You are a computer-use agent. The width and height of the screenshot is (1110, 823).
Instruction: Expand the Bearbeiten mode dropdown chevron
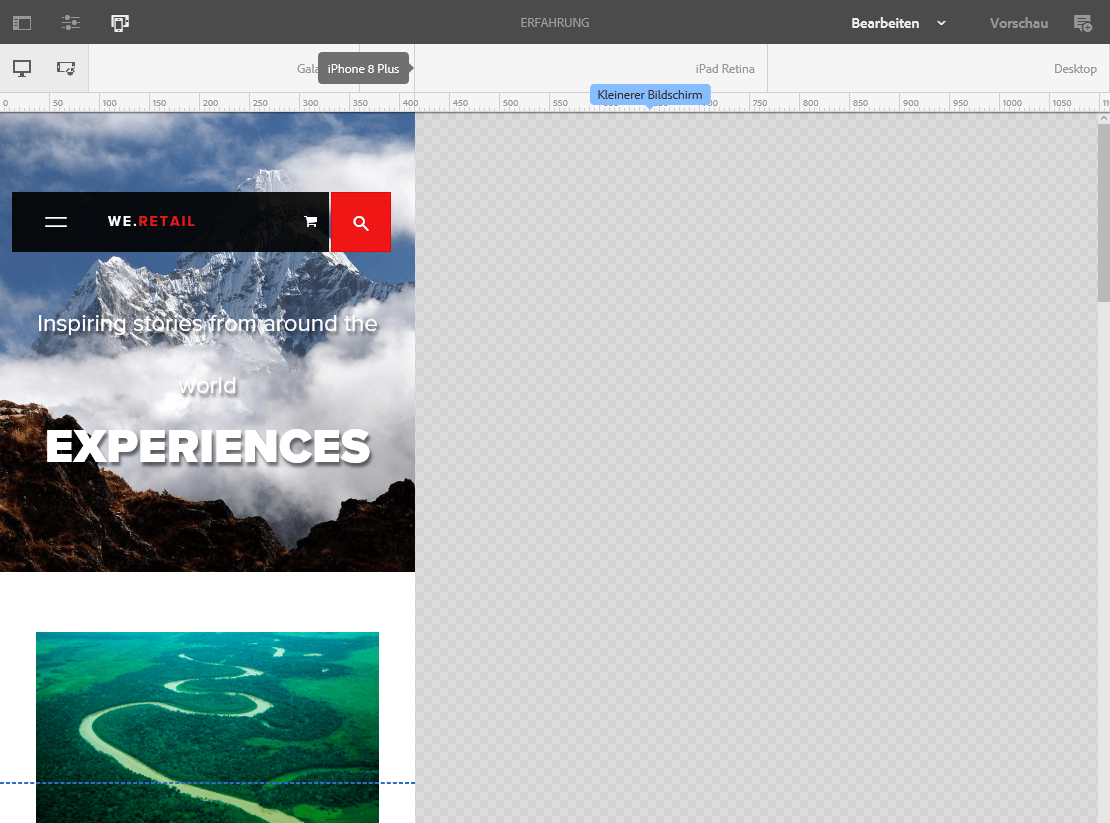938,22
